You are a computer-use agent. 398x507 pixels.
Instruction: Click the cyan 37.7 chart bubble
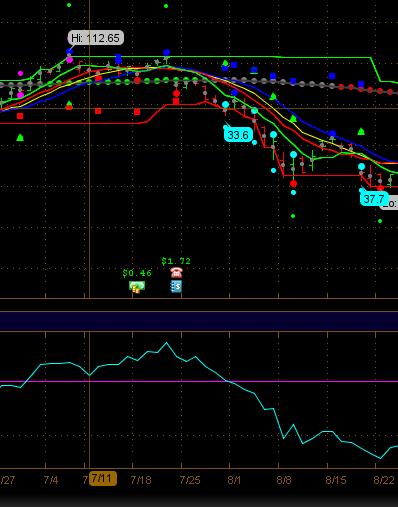pyautogui.click(x=374, y=199)
